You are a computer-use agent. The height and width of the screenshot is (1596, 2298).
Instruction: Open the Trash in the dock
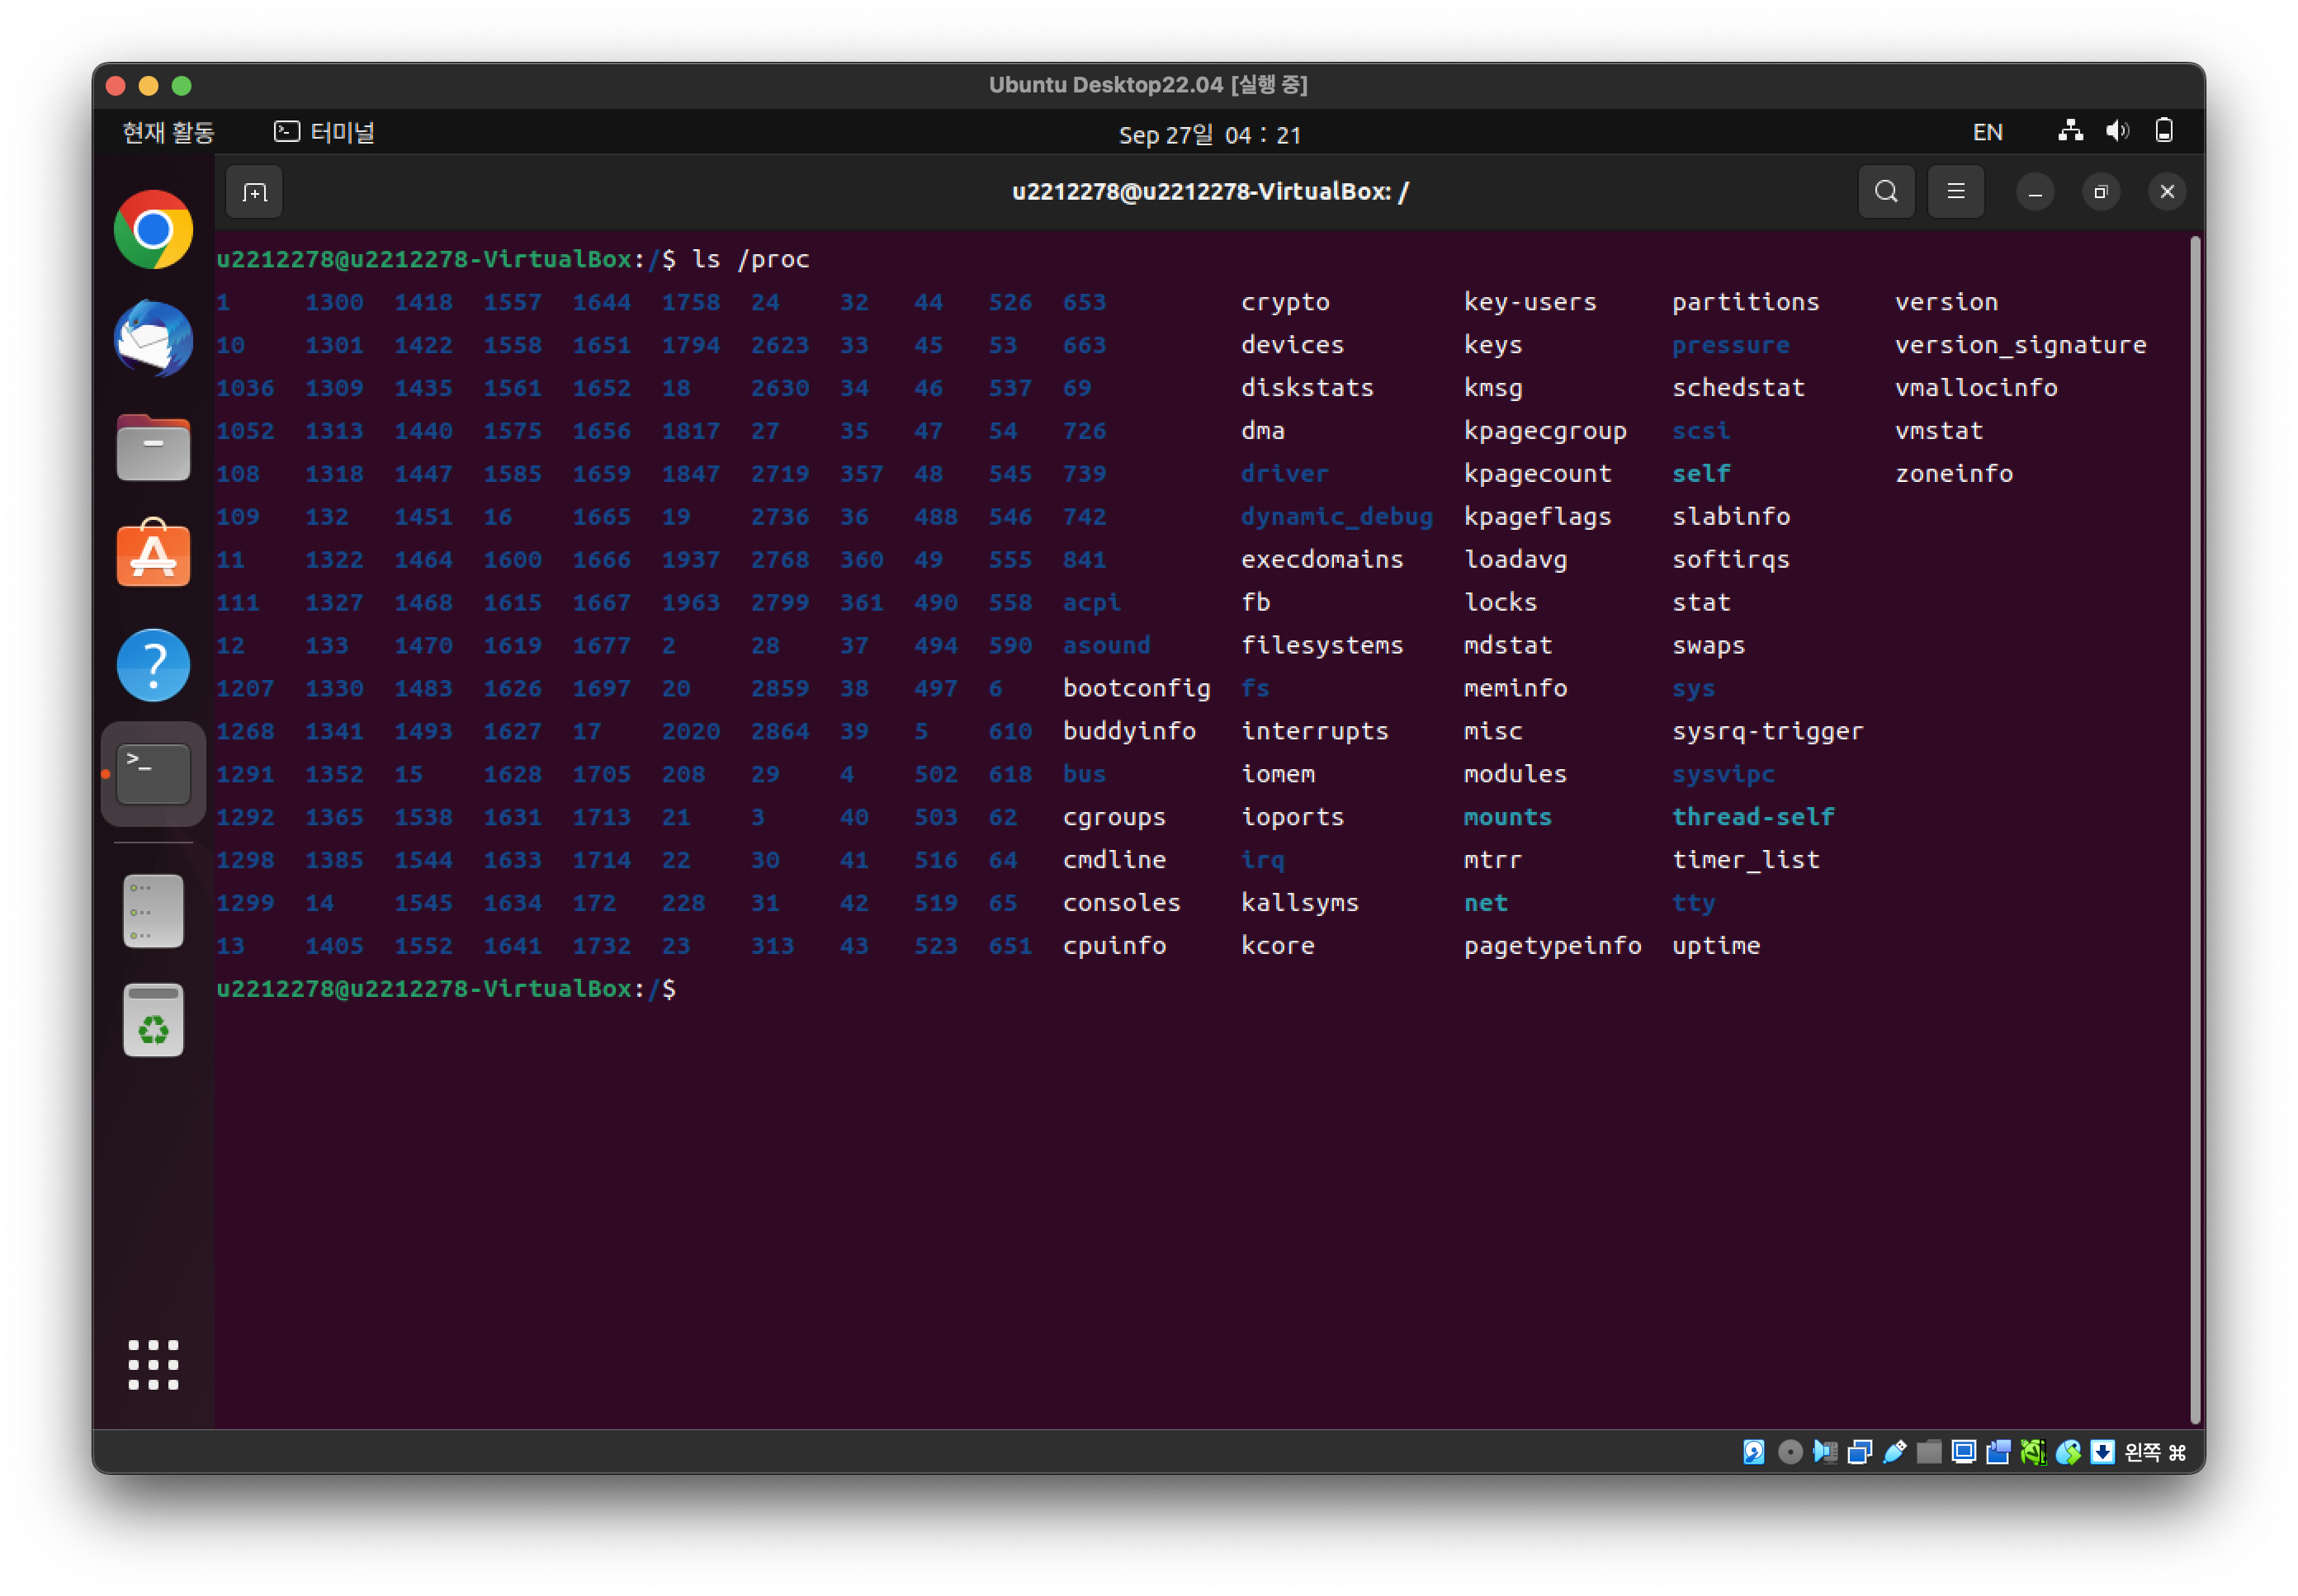[153, 1020]
